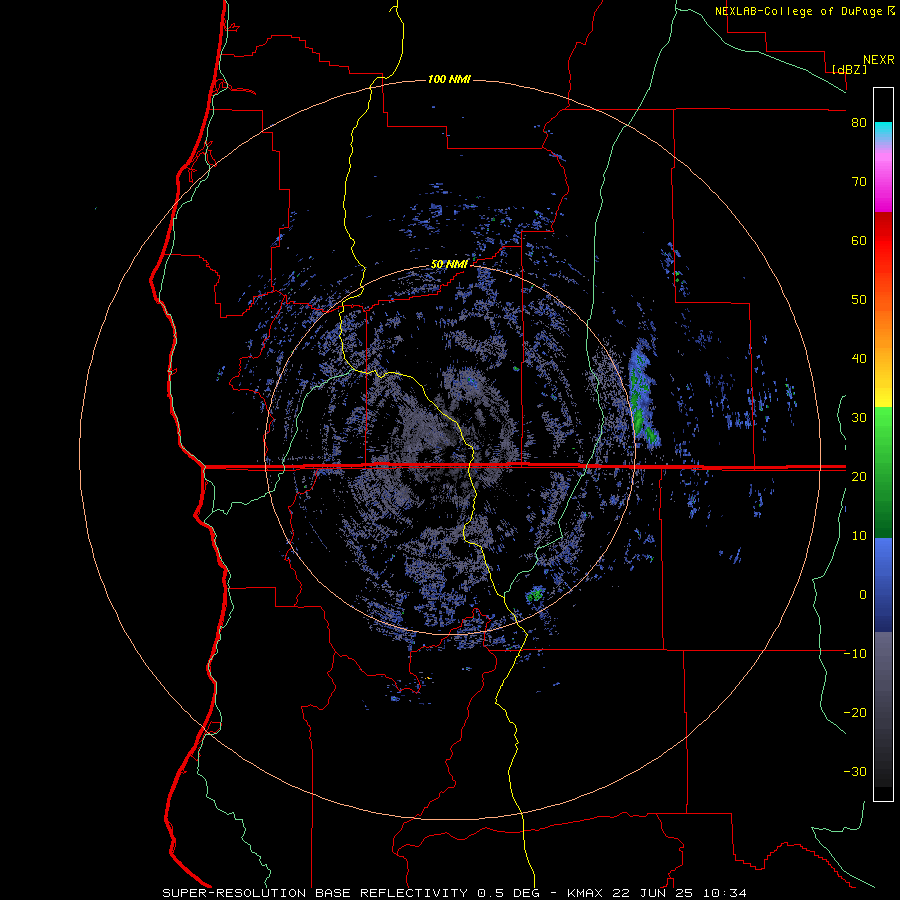Click the 60 dBZ scale value
Viewport: 900px width, 900px height.
click(x=859, y=240)
